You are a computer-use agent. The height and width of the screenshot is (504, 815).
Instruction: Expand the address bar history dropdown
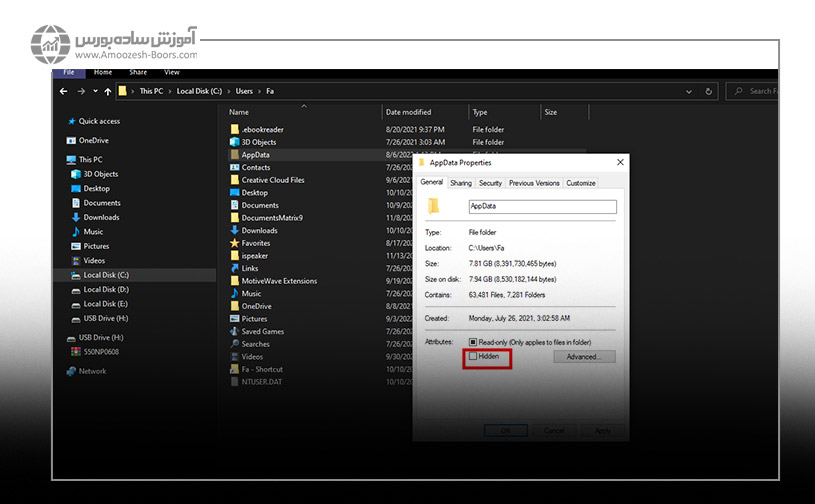(x=690, y=91)
